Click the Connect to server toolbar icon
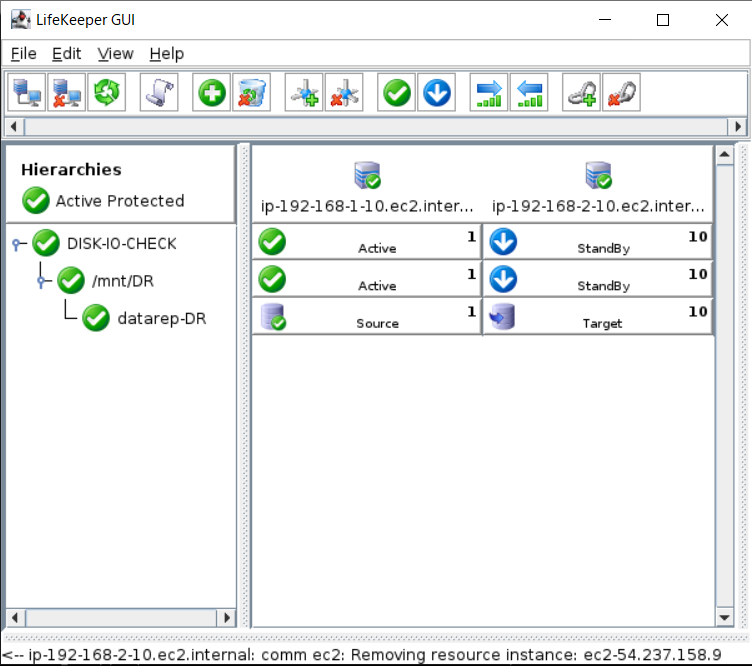 pos(27,93)
